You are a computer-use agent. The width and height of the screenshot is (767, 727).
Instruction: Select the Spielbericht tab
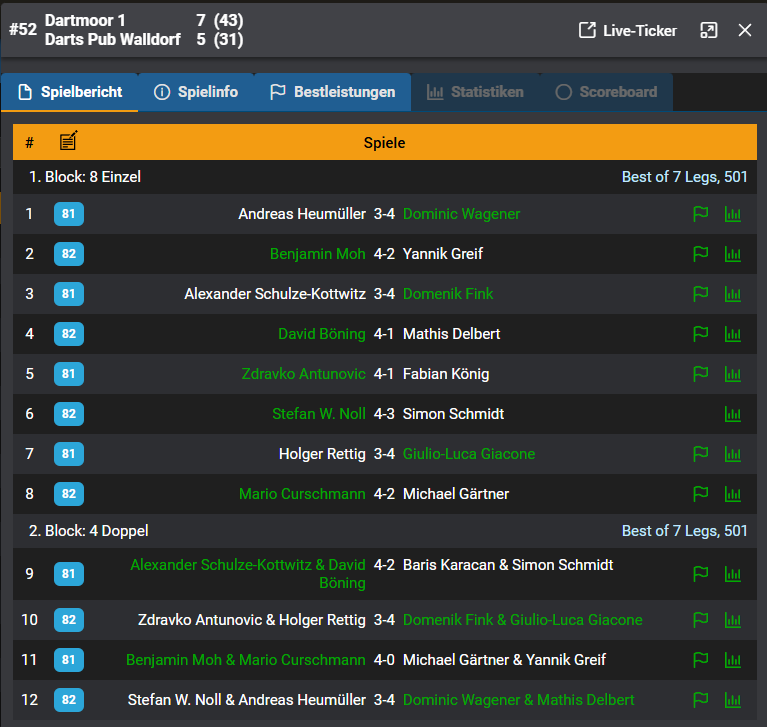coord(70,92)
